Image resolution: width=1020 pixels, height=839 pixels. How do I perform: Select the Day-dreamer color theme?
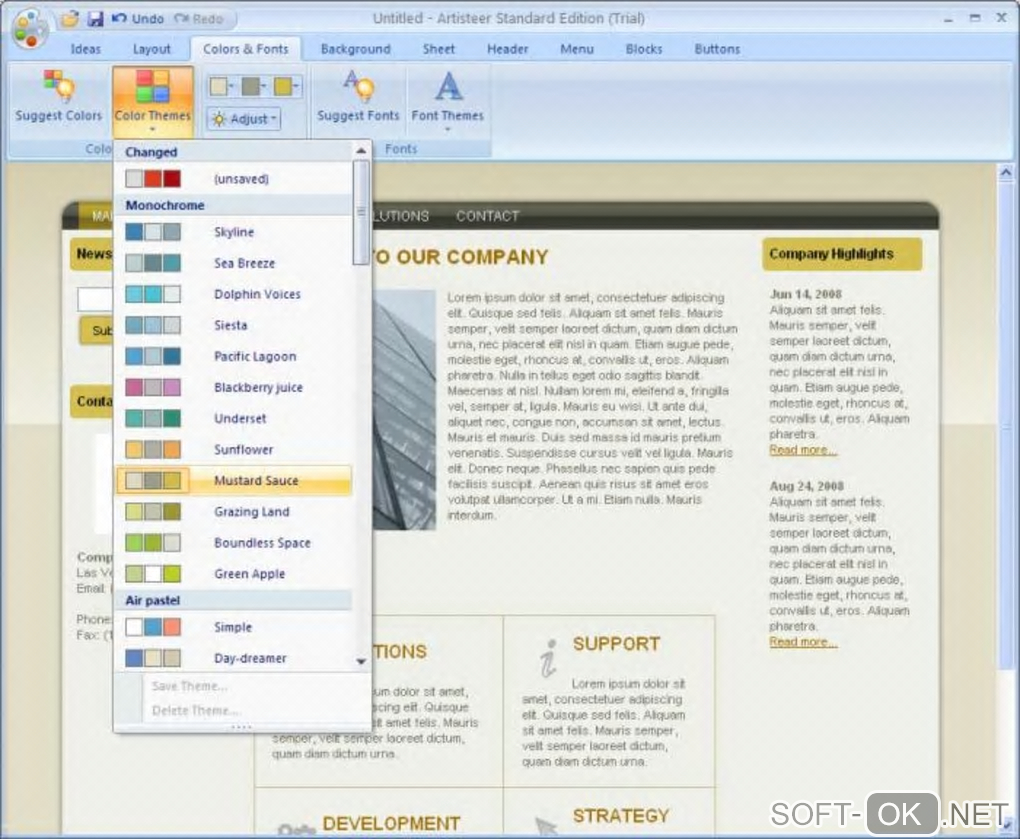(234, 658)
